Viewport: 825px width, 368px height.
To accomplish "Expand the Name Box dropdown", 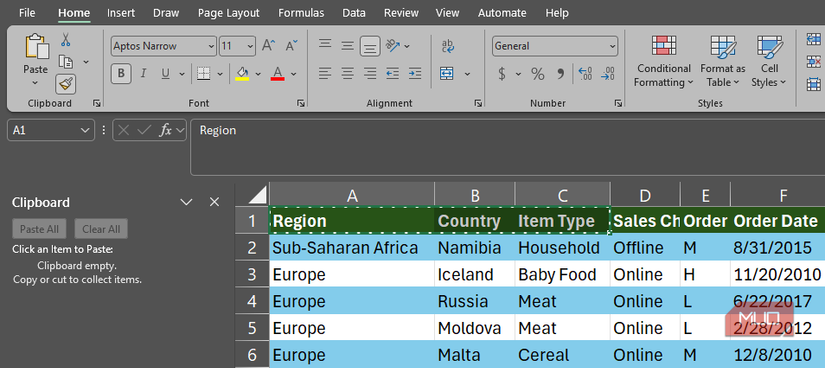I will point(85,130).
